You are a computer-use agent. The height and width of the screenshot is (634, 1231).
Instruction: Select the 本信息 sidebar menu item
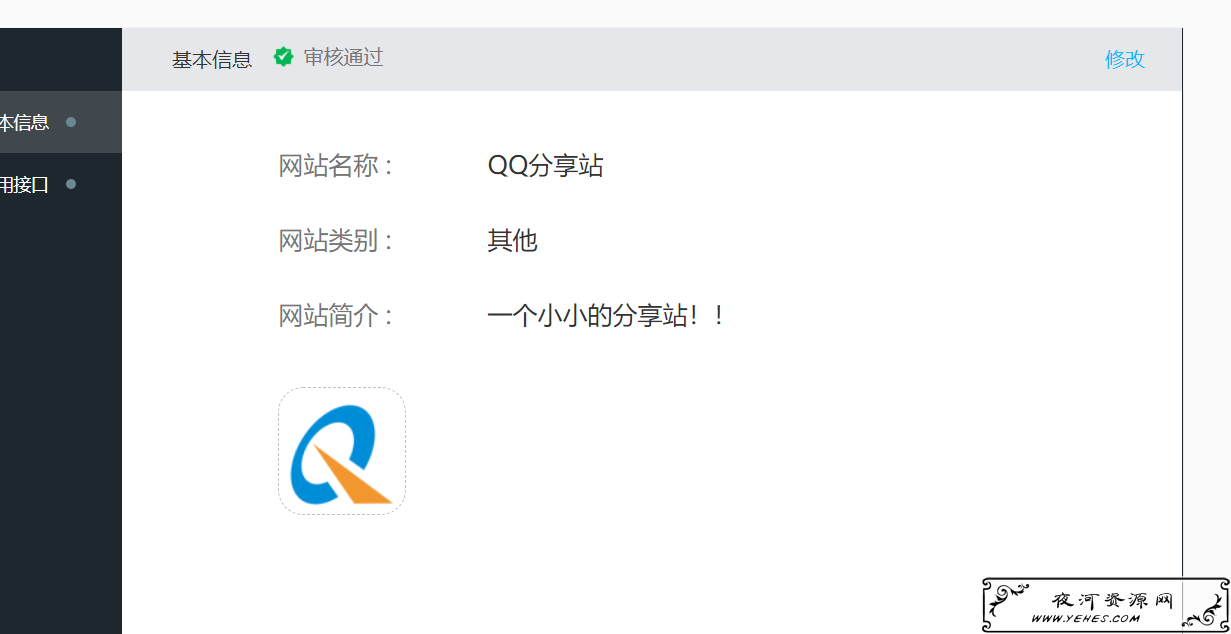pos(61,122)
